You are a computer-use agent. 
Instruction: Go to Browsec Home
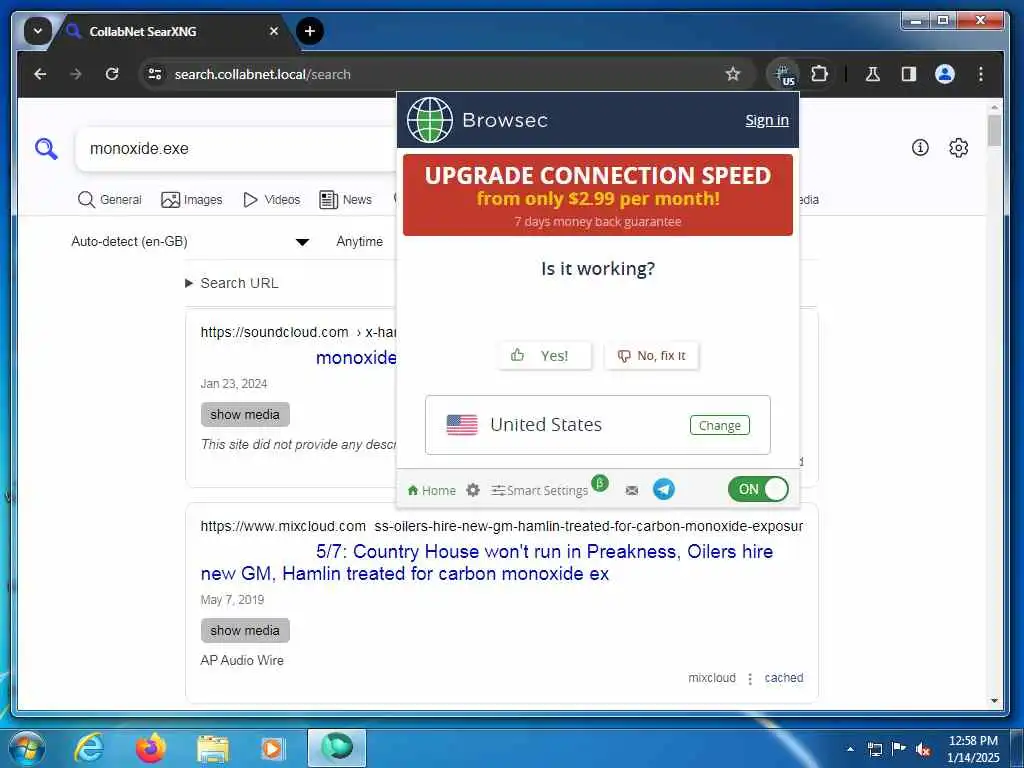click(x=431, y=490)
